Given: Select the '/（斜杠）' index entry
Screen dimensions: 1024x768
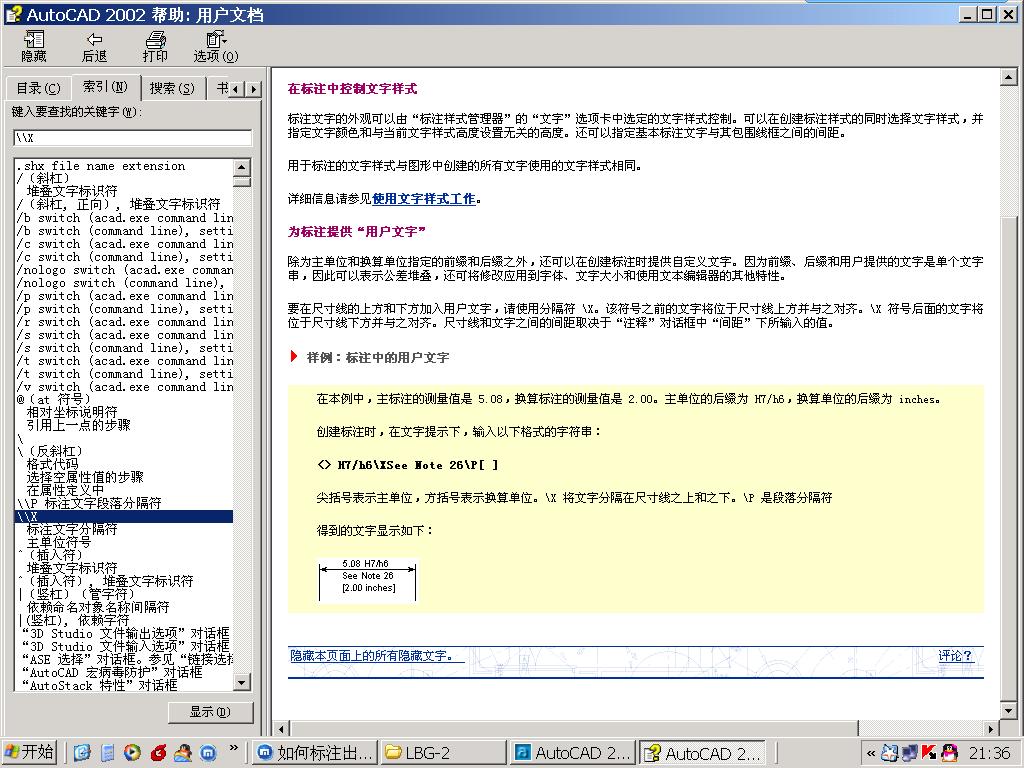Looking at the screenshot, I should pyautogui.click(x=43, y=178).
